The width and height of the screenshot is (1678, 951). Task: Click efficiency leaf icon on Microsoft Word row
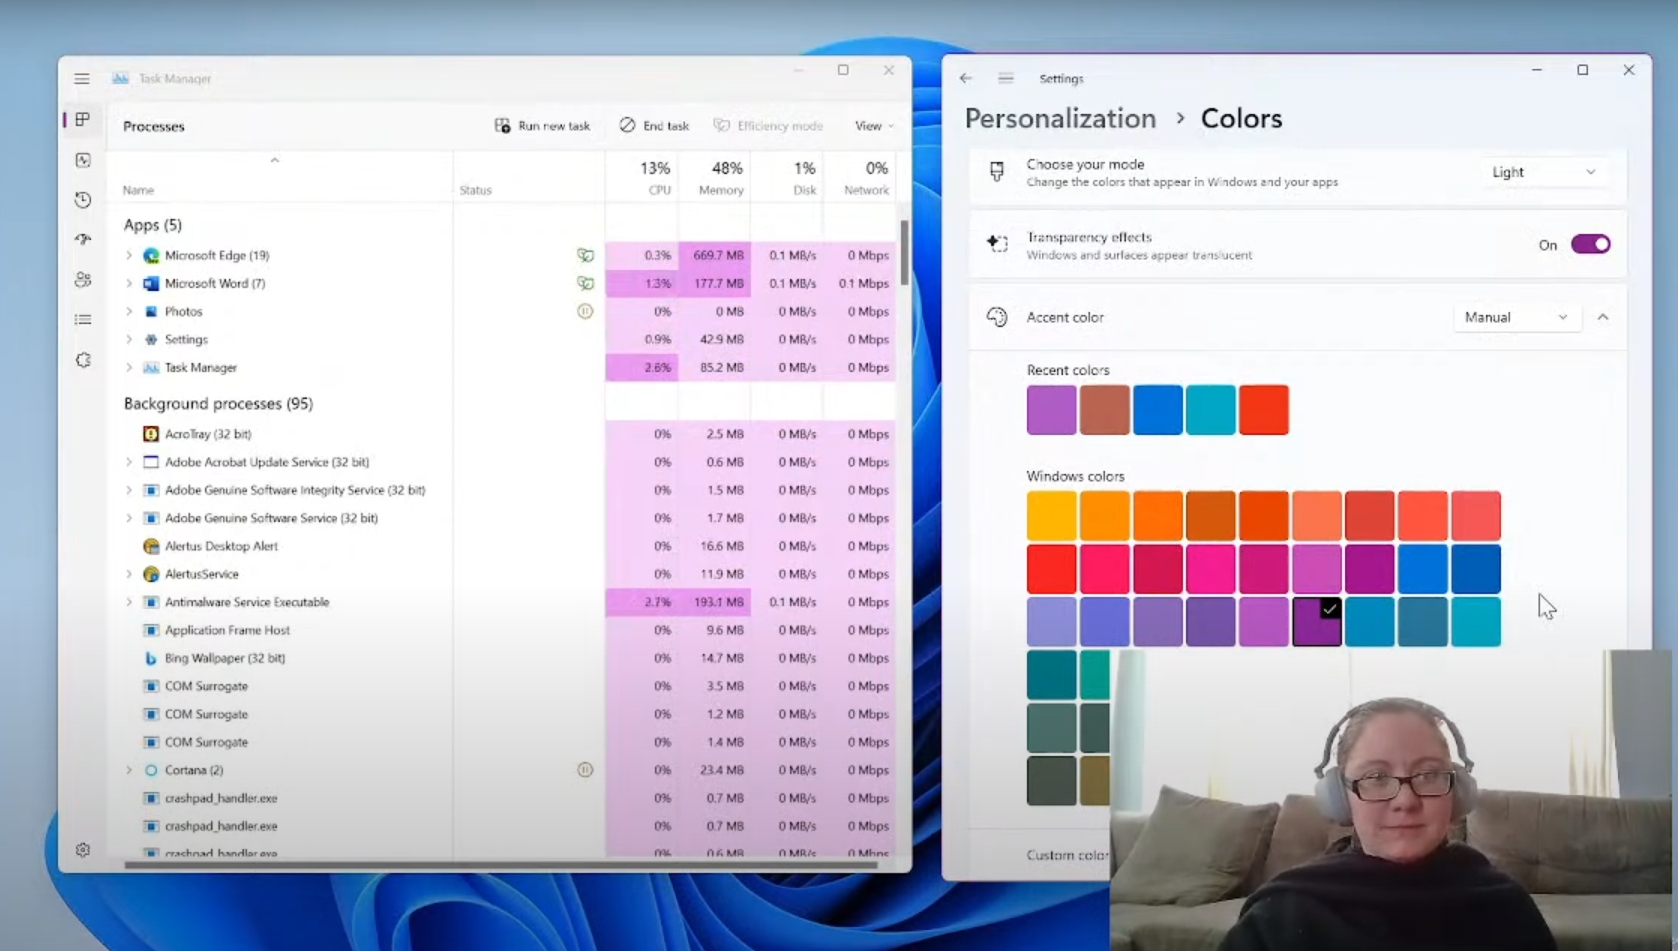tap(585, 283)
